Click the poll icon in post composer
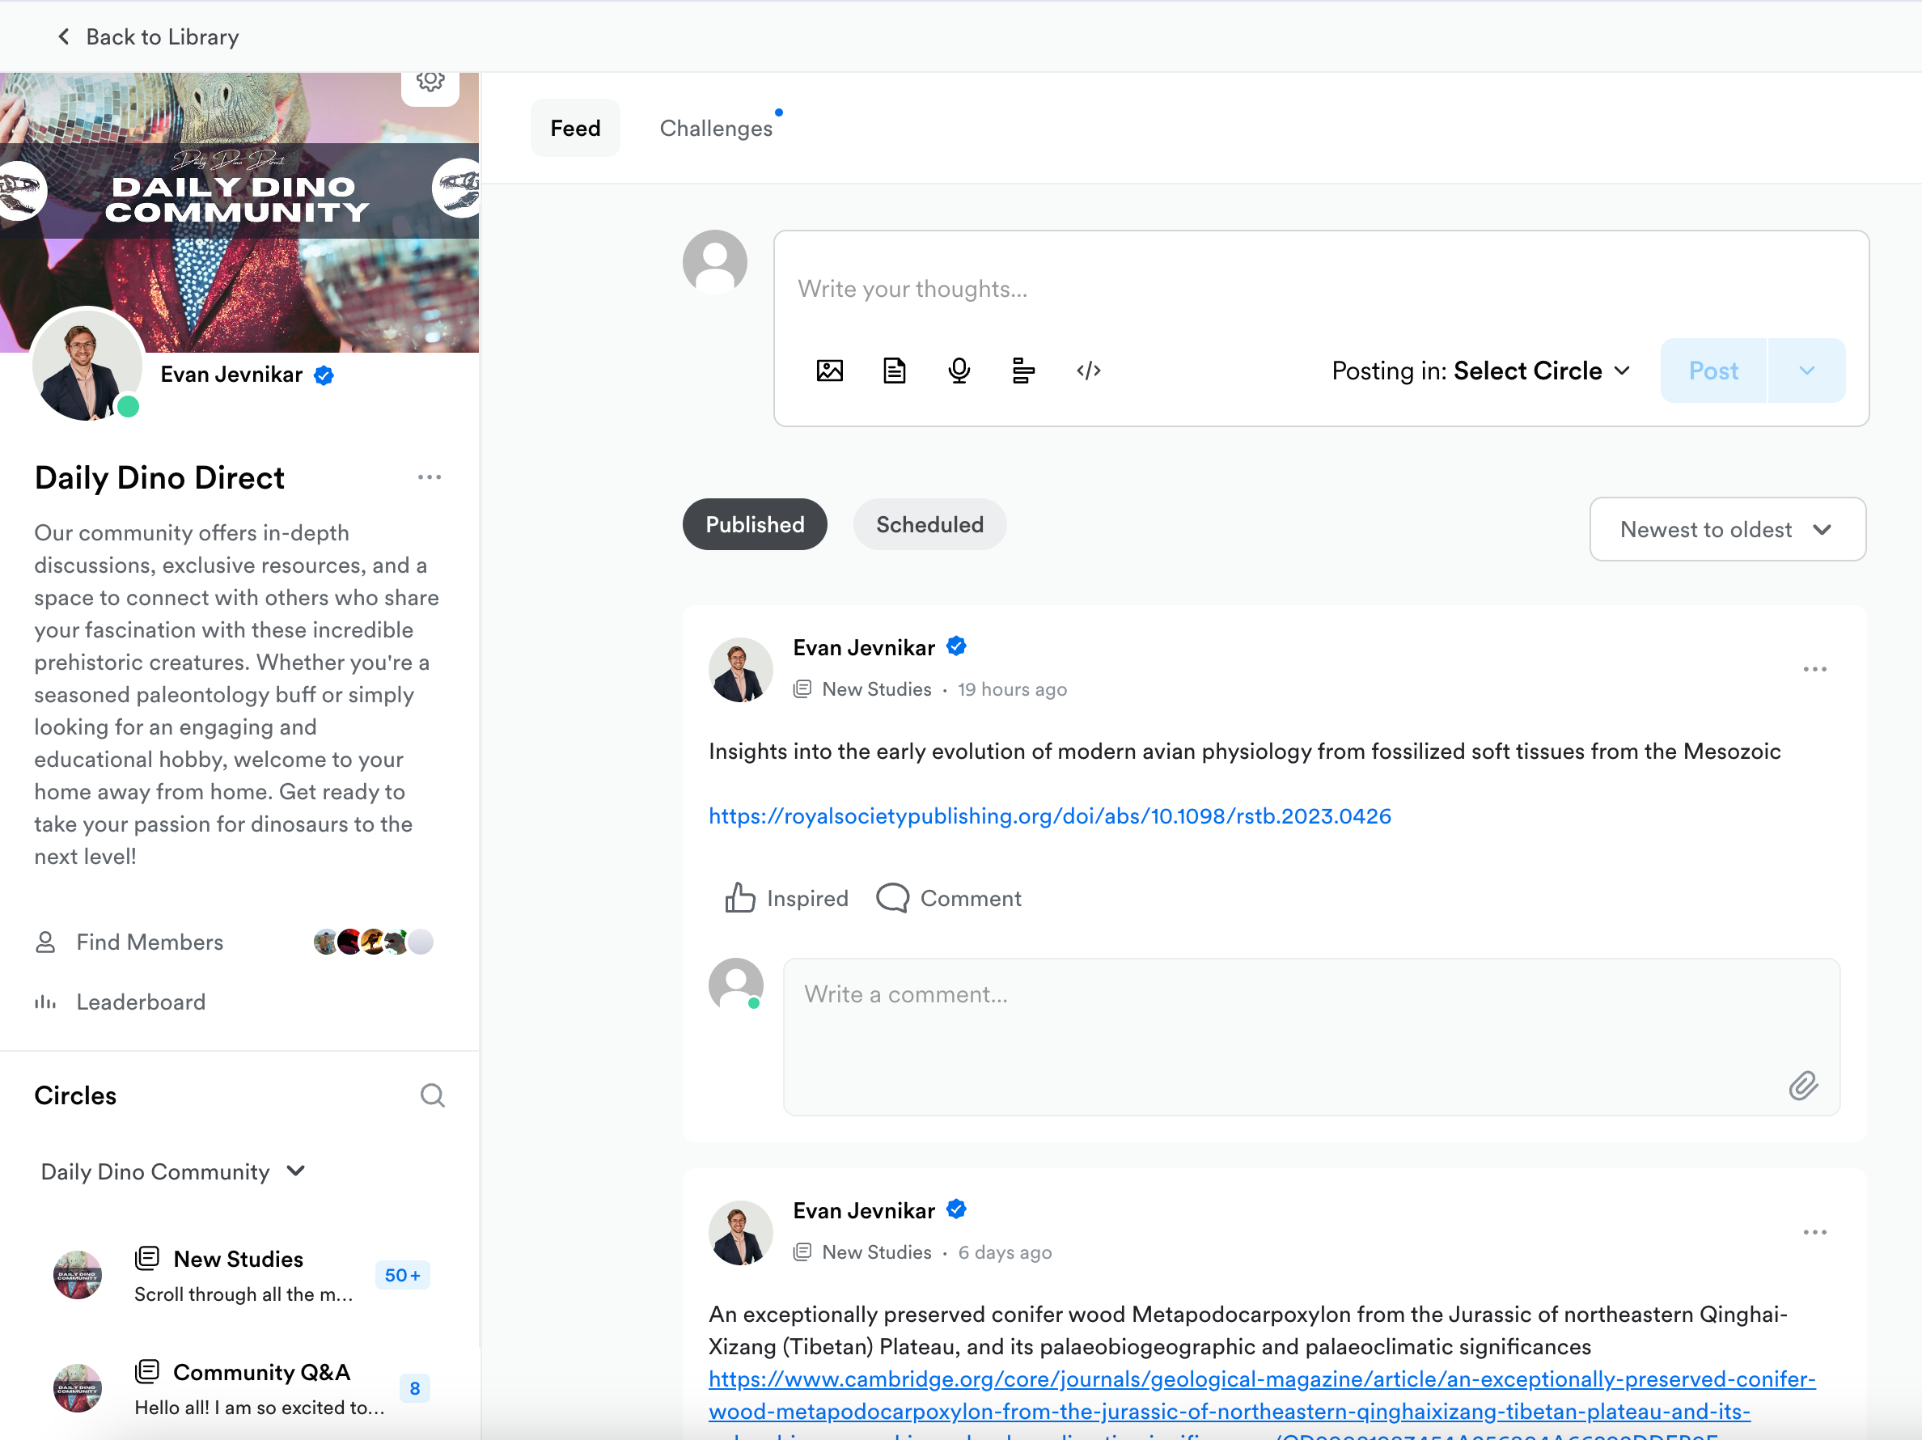 [x=1022, y=371]
